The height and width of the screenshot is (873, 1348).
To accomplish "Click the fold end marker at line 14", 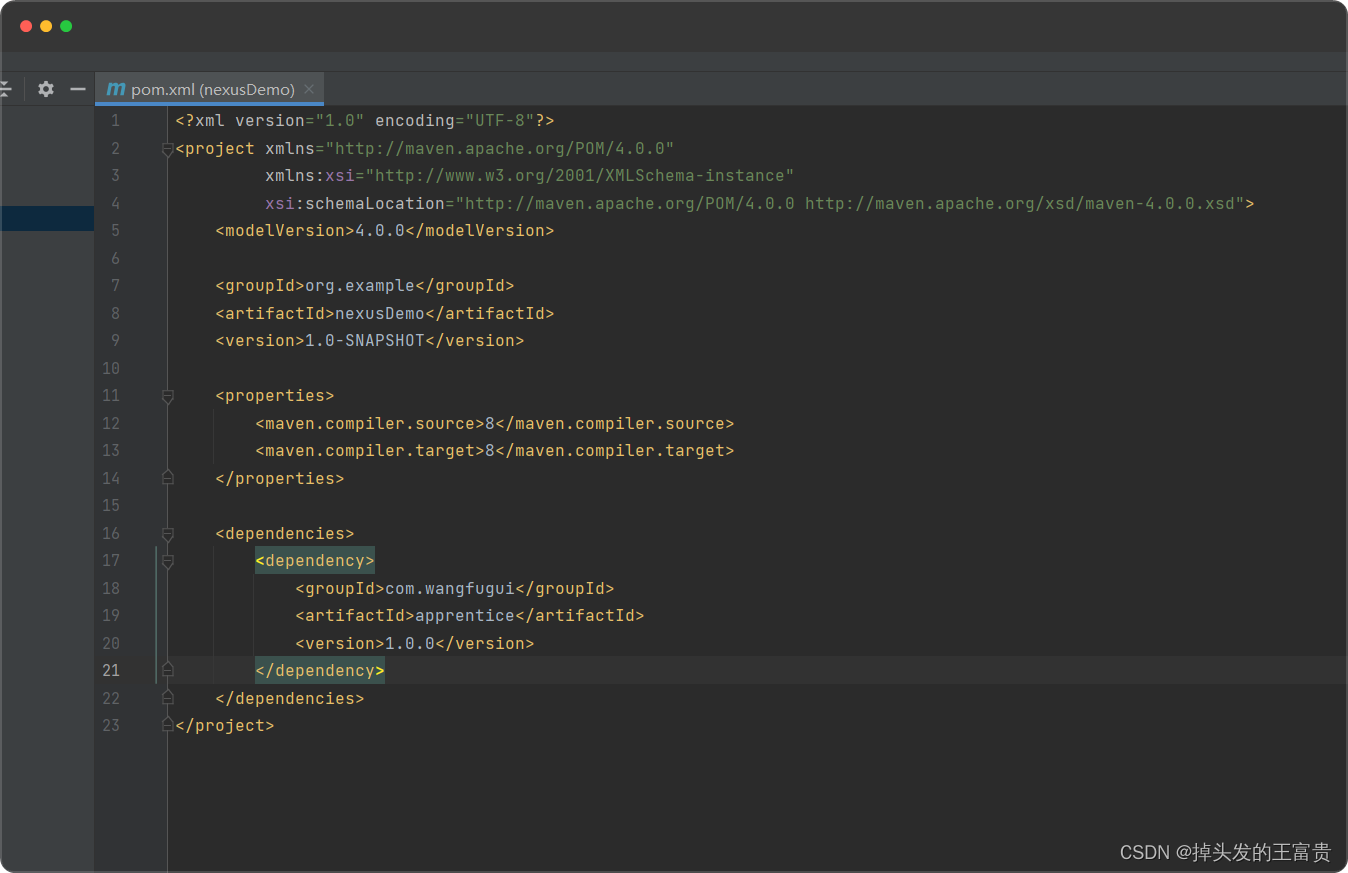I will [x=168, y=477].
